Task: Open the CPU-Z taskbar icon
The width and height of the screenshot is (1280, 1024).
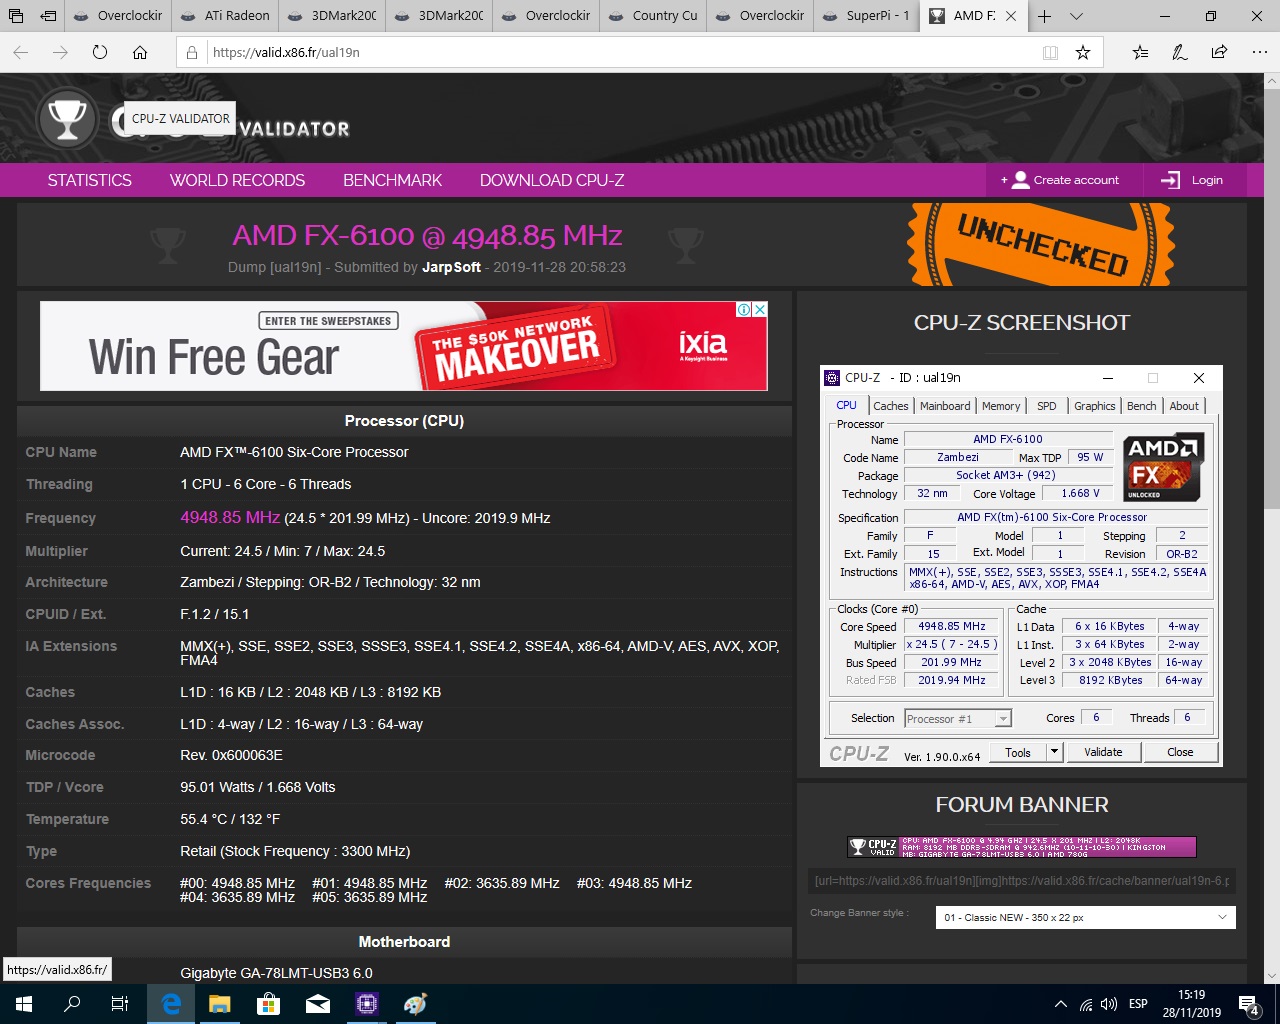Action: click(x=367, y=1004)
